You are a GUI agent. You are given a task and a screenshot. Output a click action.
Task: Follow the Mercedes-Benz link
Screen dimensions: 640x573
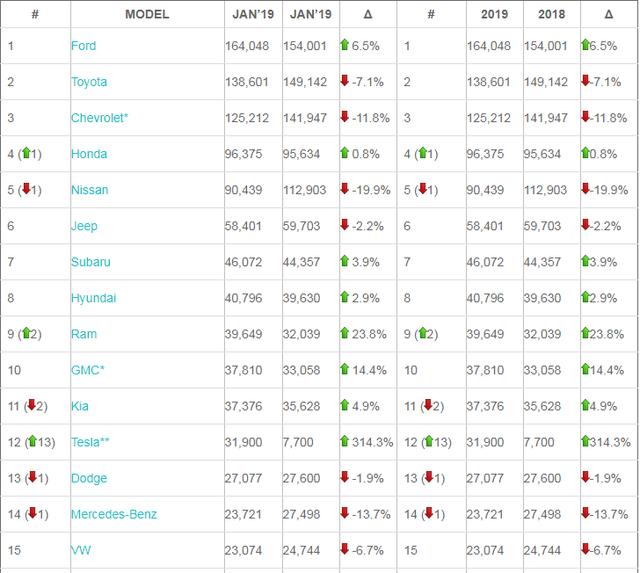click(114, 514)
